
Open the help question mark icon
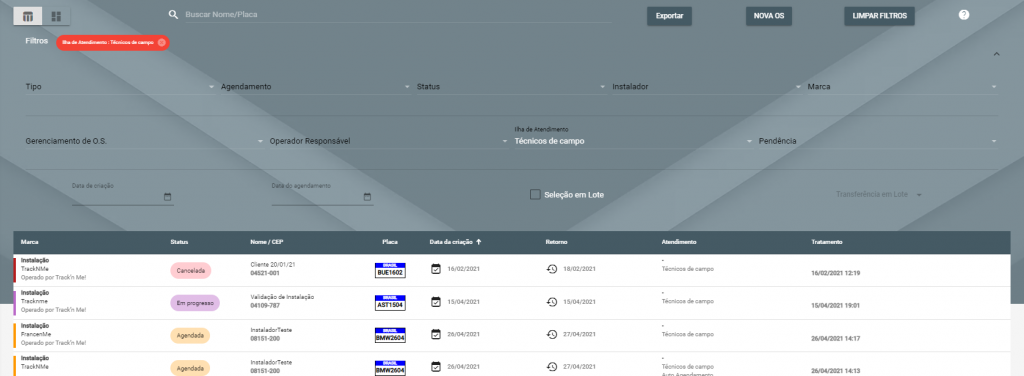coord(964,15)
